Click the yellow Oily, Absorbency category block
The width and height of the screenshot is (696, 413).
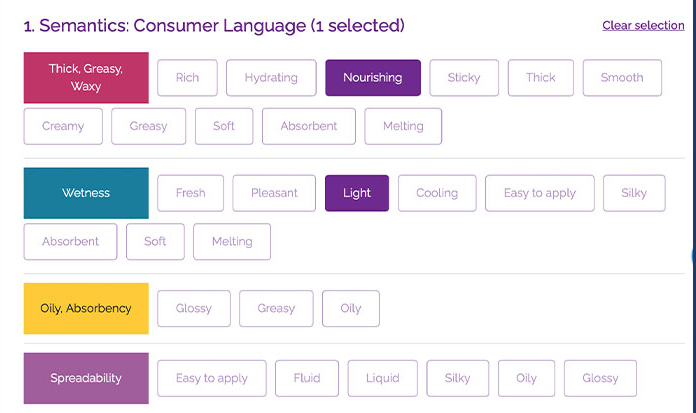tap(86, 309)
